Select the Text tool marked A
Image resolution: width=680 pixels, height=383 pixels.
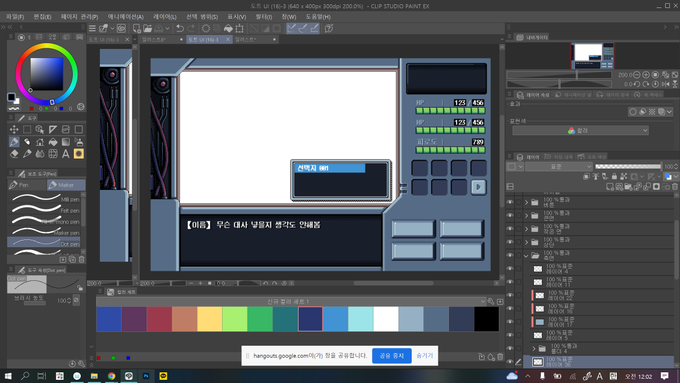tap(65, 154)
